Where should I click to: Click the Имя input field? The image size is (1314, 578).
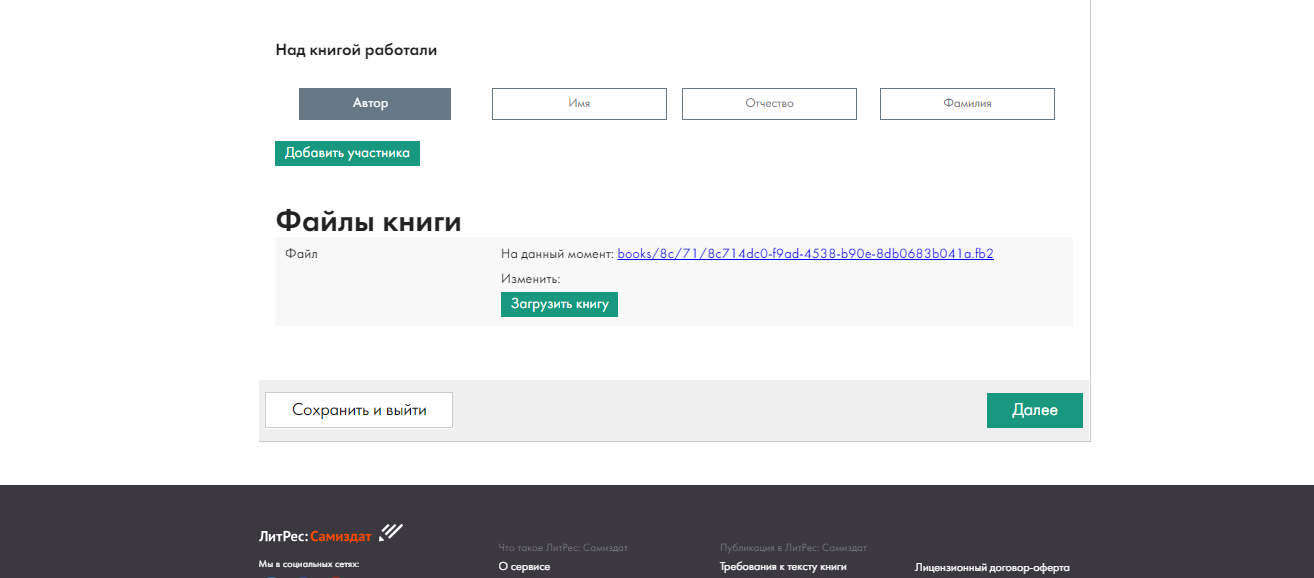tap(578, 104)
